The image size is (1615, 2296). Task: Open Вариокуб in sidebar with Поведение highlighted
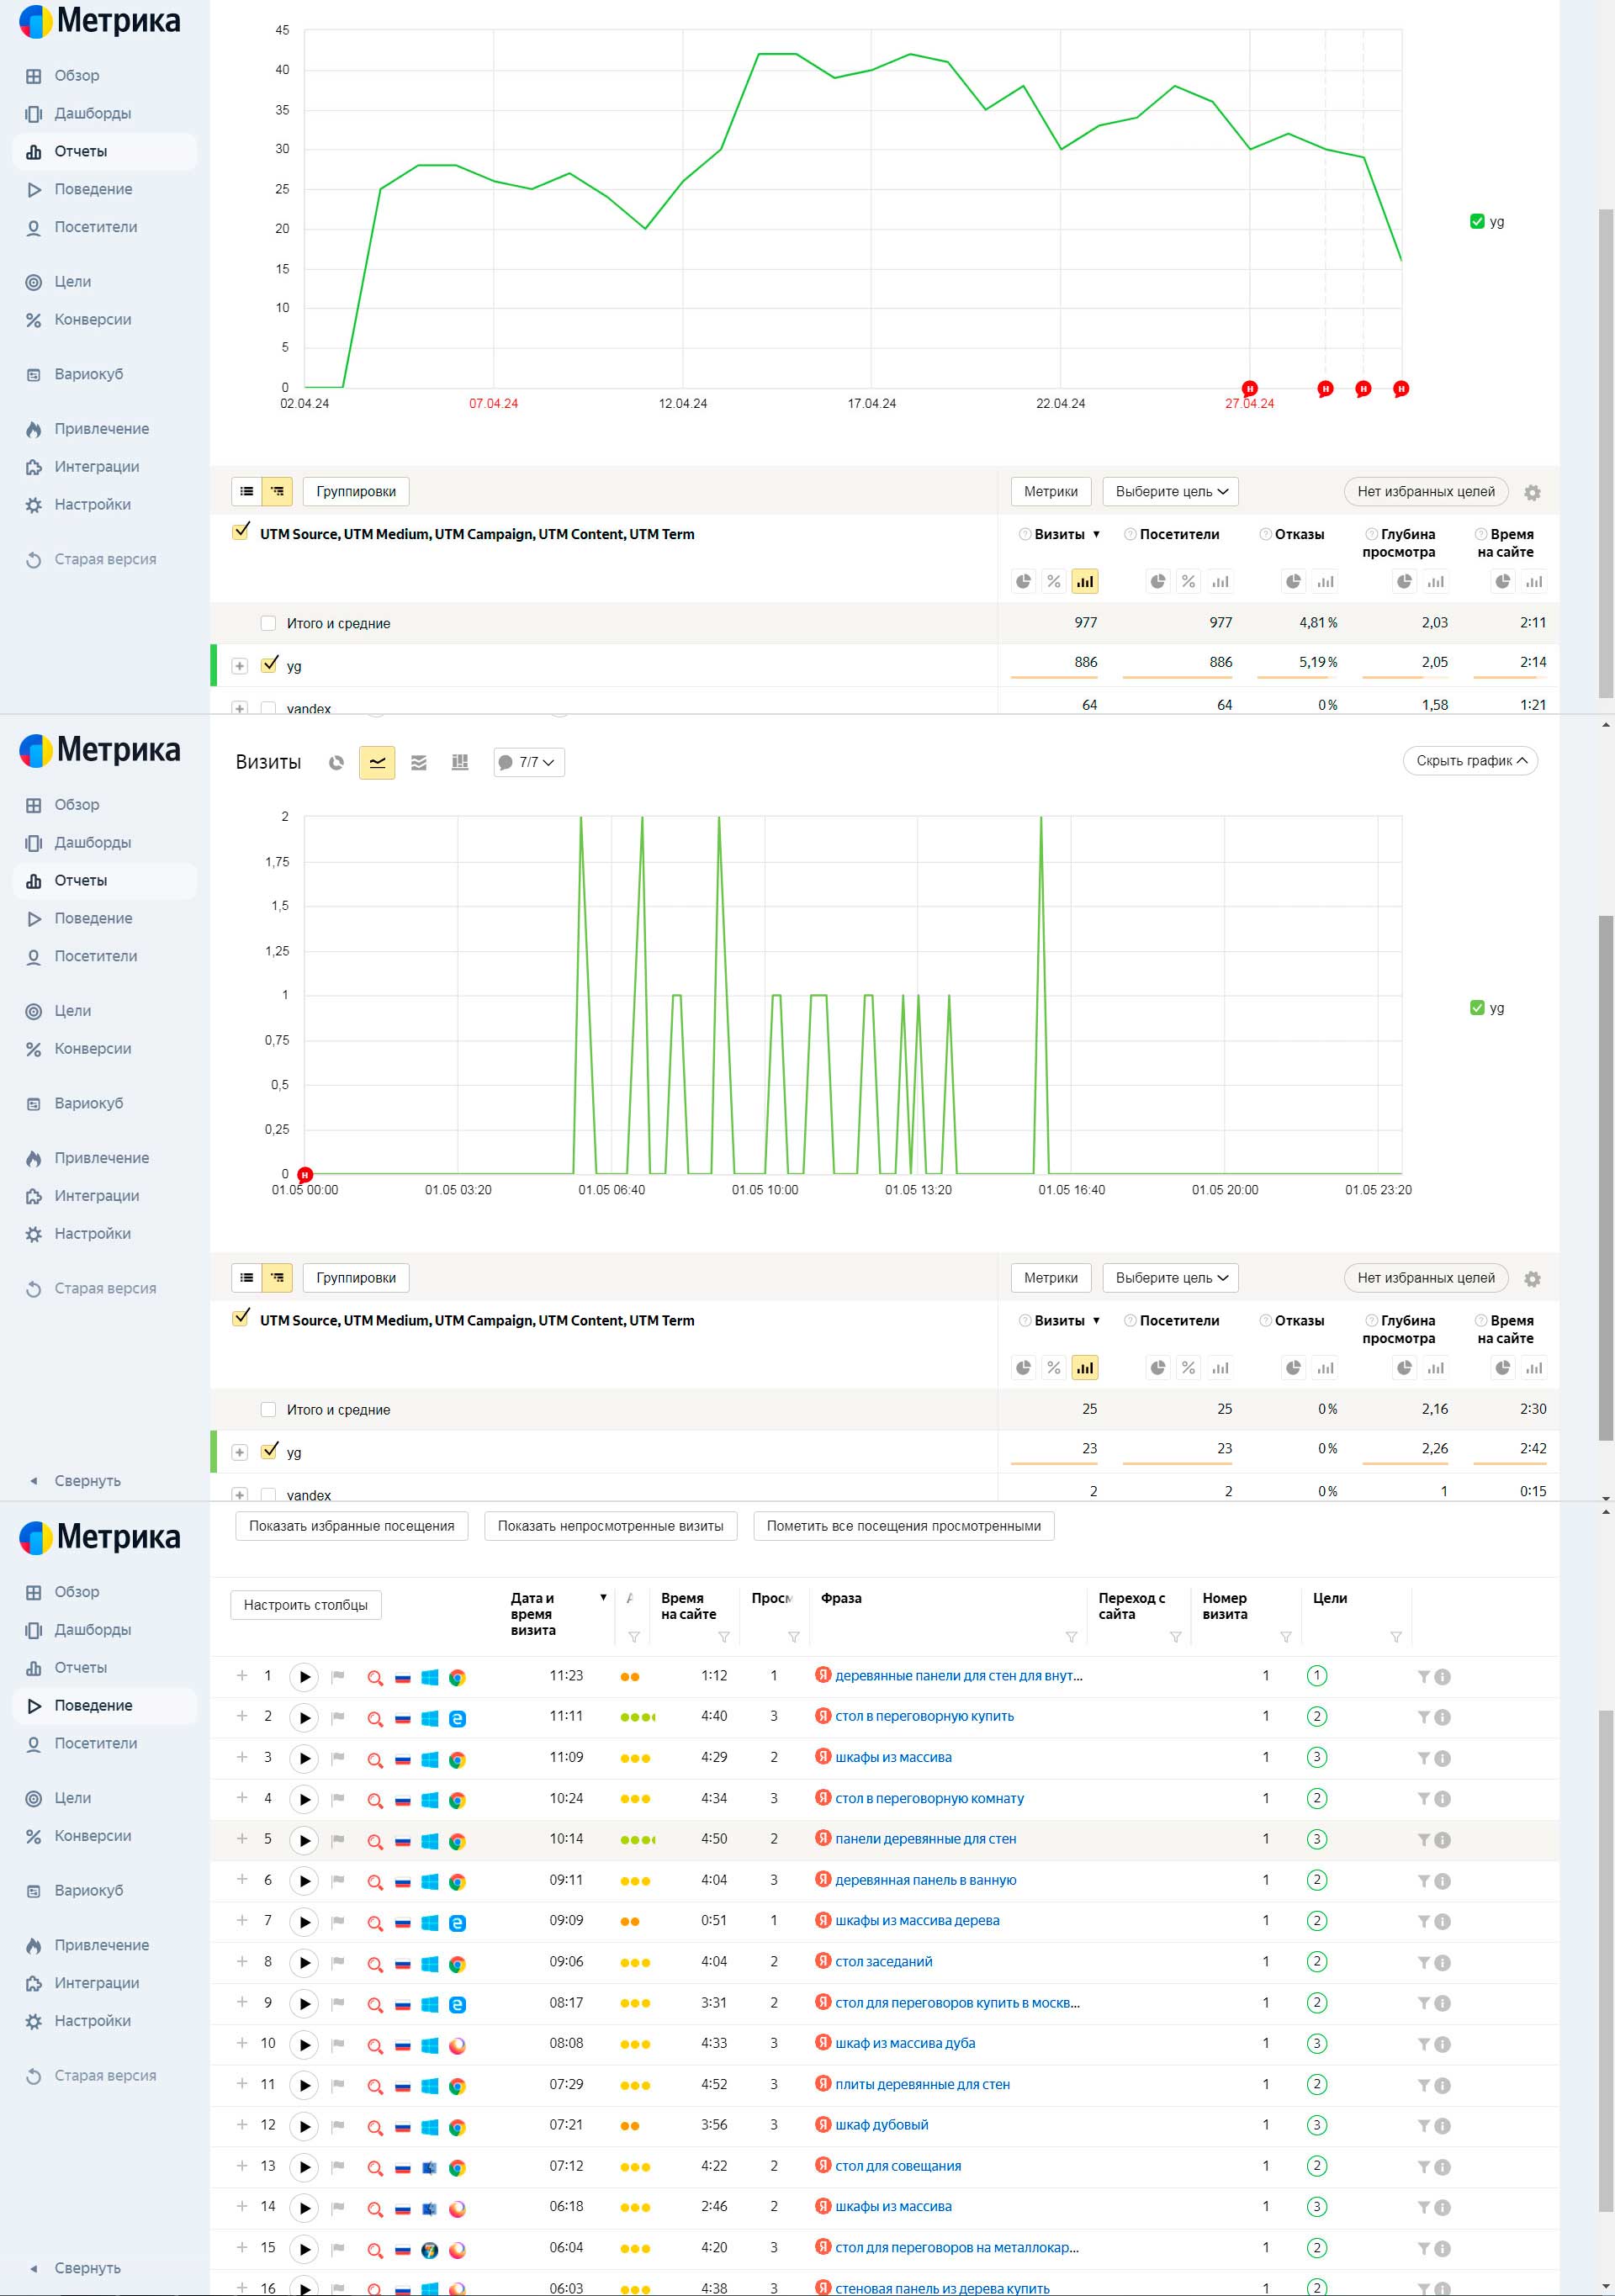(x=88, y=1890)
